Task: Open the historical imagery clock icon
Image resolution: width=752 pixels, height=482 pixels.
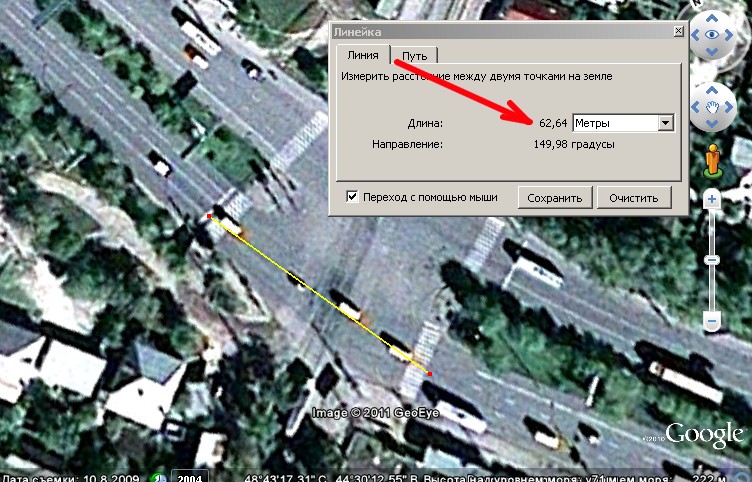Action: [157, 478]
